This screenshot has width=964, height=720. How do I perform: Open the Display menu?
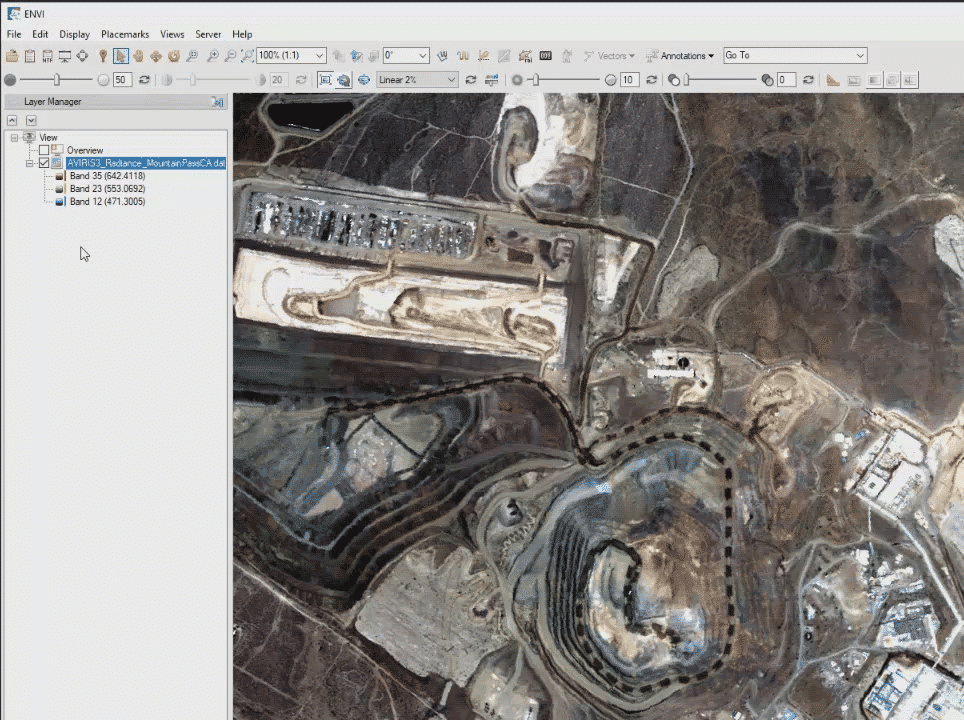74,34
